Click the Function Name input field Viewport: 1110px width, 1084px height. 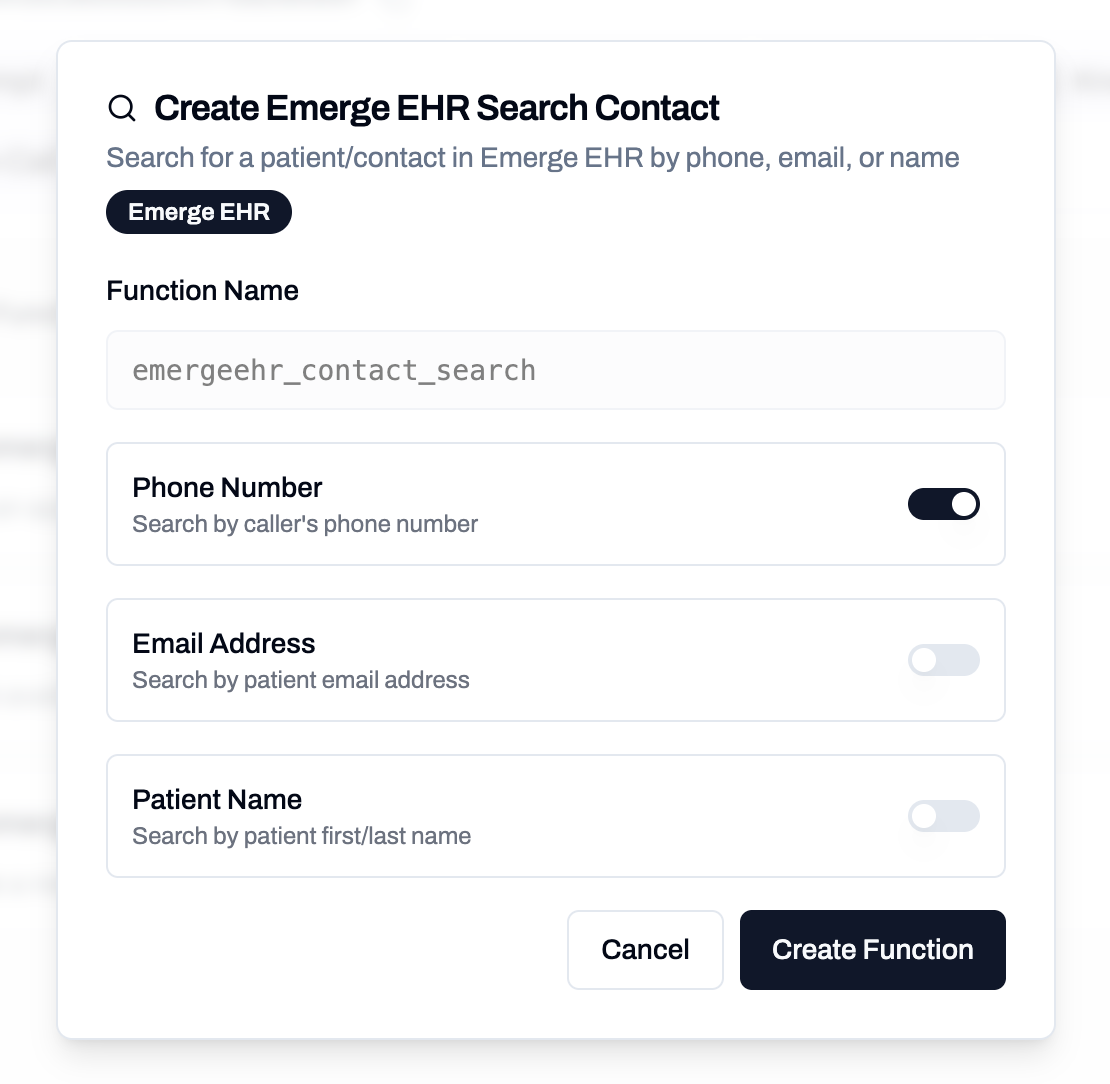click(x=556, y=369)
